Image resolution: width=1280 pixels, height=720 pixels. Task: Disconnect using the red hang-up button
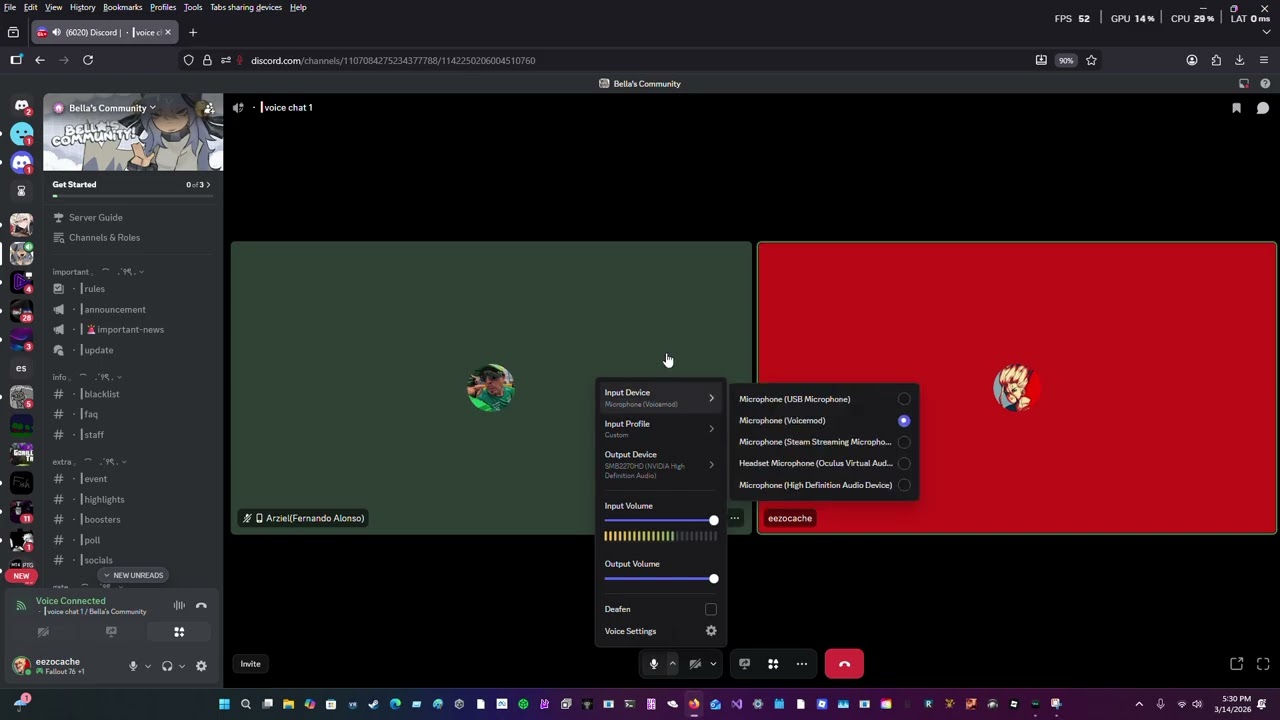[x=844, y=664]
